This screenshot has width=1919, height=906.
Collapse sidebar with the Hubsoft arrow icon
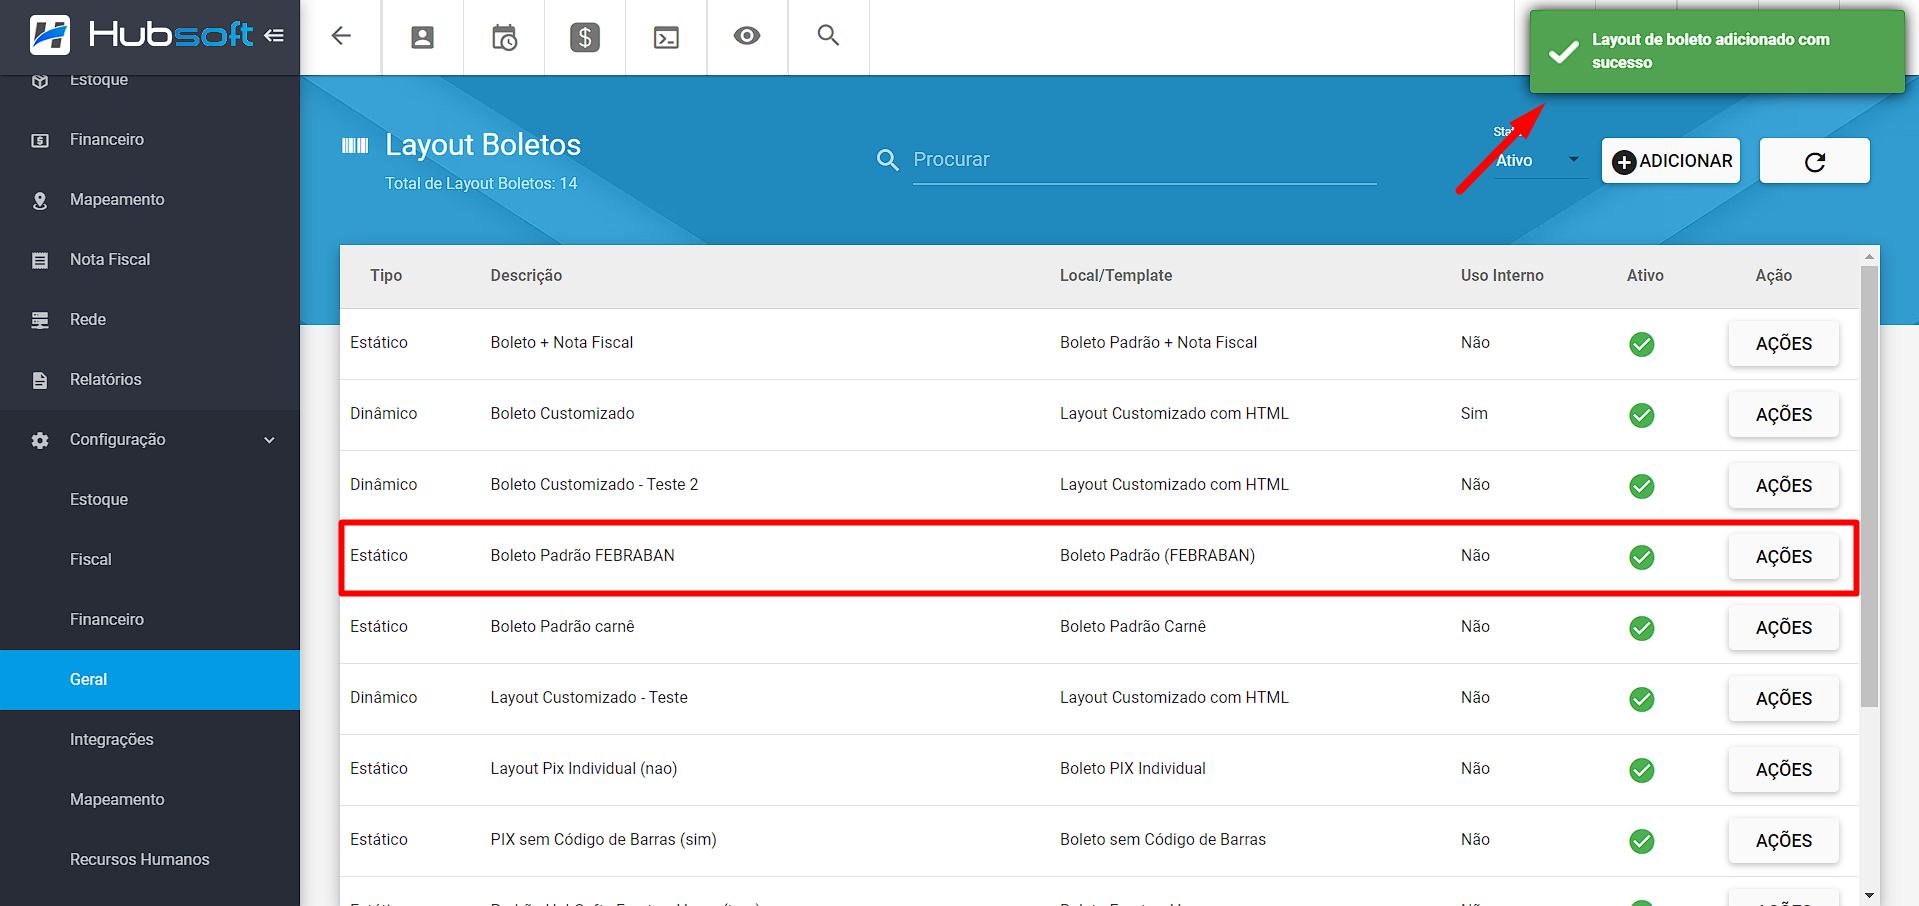[274, 36]
